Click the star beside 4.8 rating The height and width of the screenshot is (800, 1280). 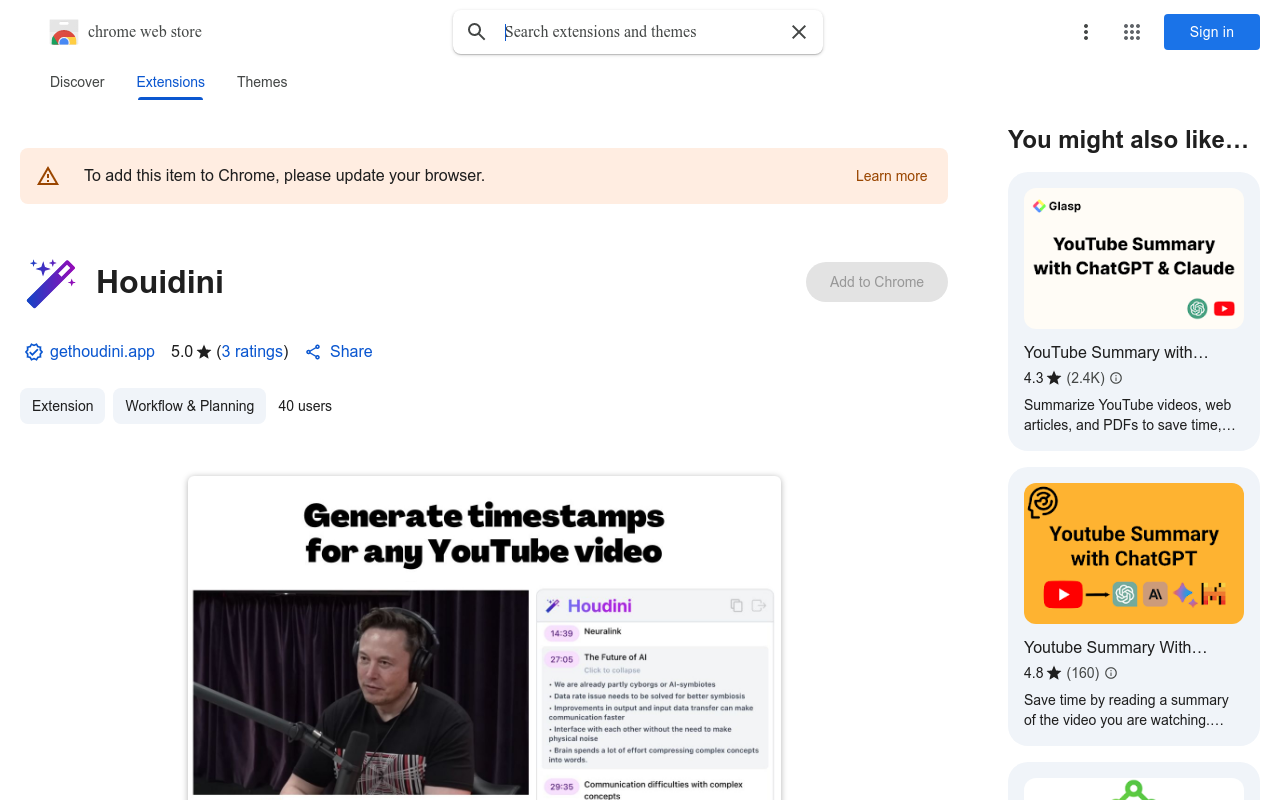pos(1054,673)
